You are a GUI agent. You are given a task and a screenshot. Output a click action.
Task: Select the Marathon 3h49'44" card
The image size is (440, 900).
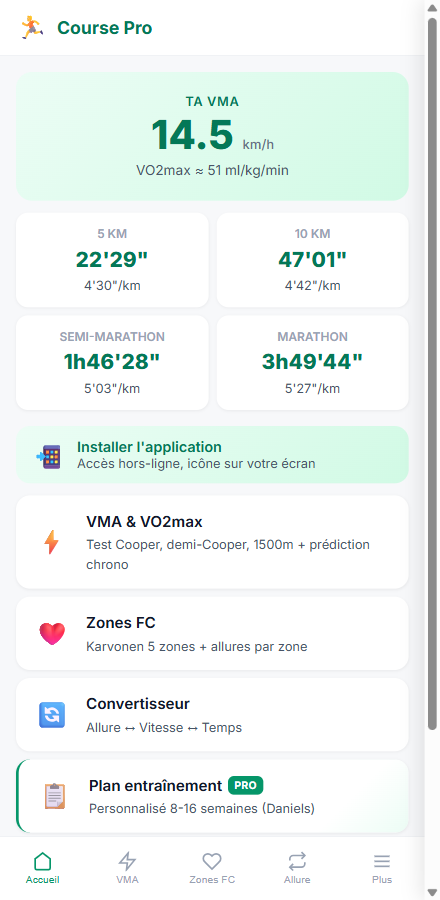click(x=313, y=363)
